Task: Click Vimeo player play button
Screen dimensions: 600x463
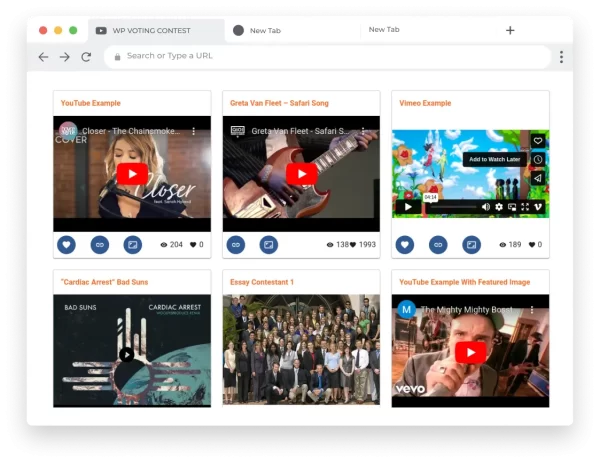Action: click(x=408, y=207)
